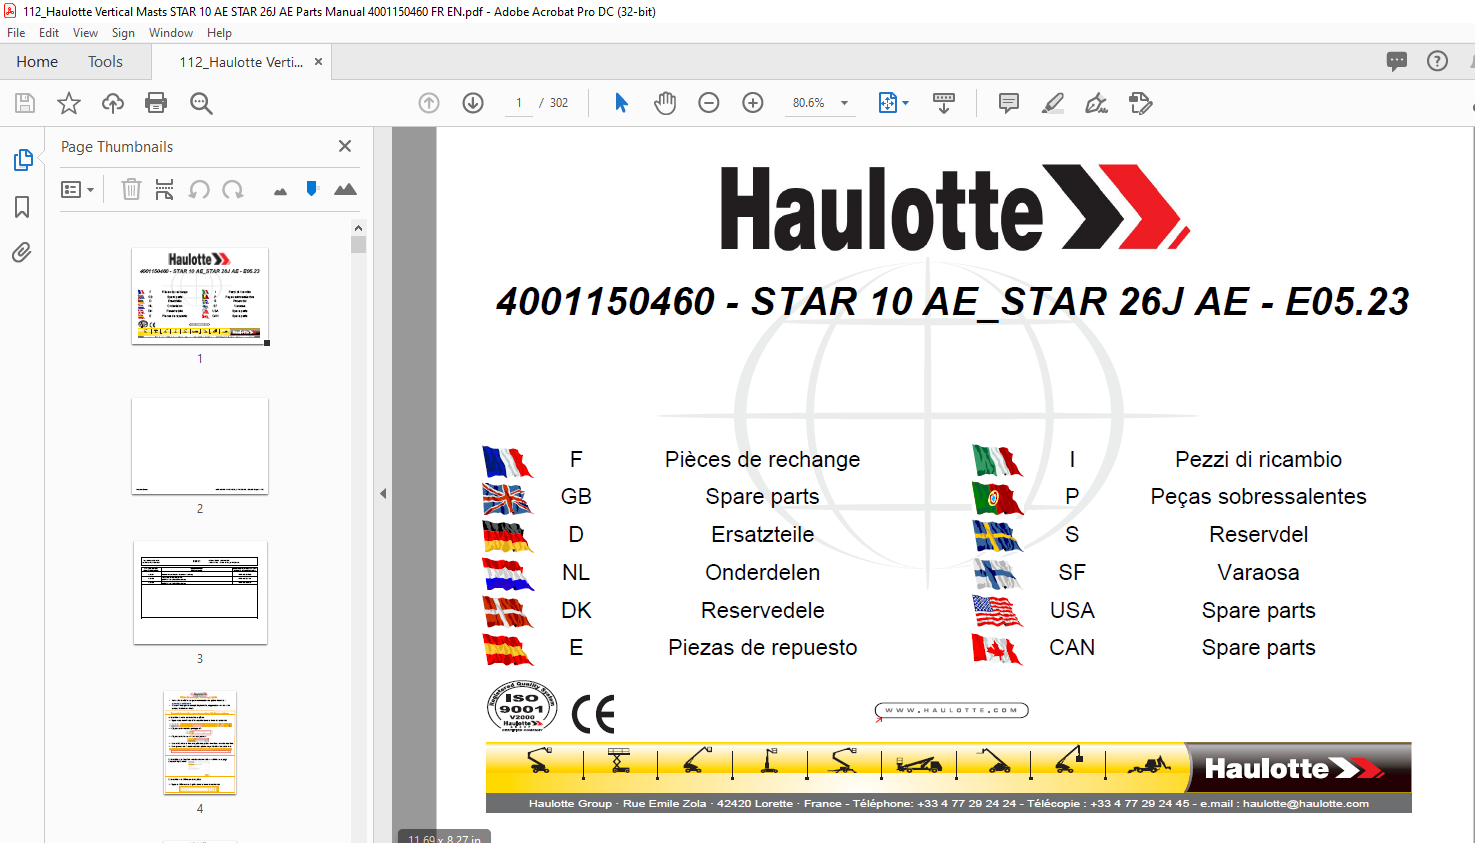Switch to the Tools tab
Image resolution: width=1475 pixels, height=843 pixels.
coord(105,62)
